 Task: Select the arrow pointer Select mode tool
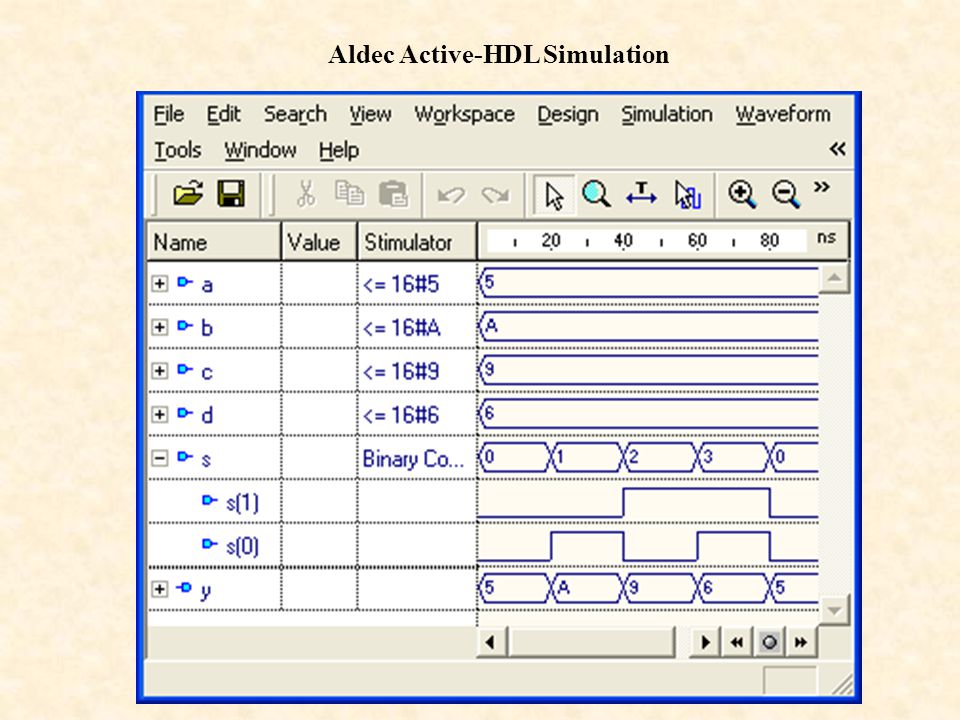(x=554, y=195)
